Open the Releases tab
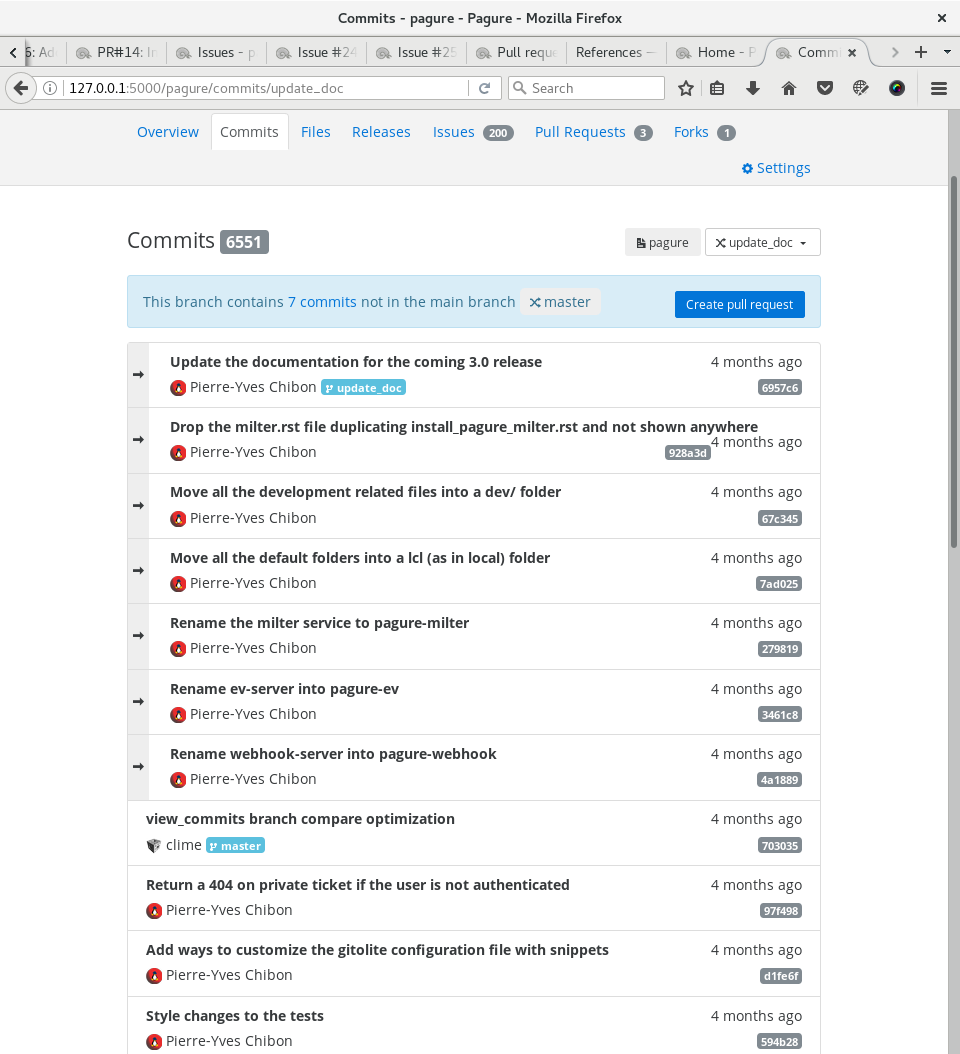 (x=381, y=132)
